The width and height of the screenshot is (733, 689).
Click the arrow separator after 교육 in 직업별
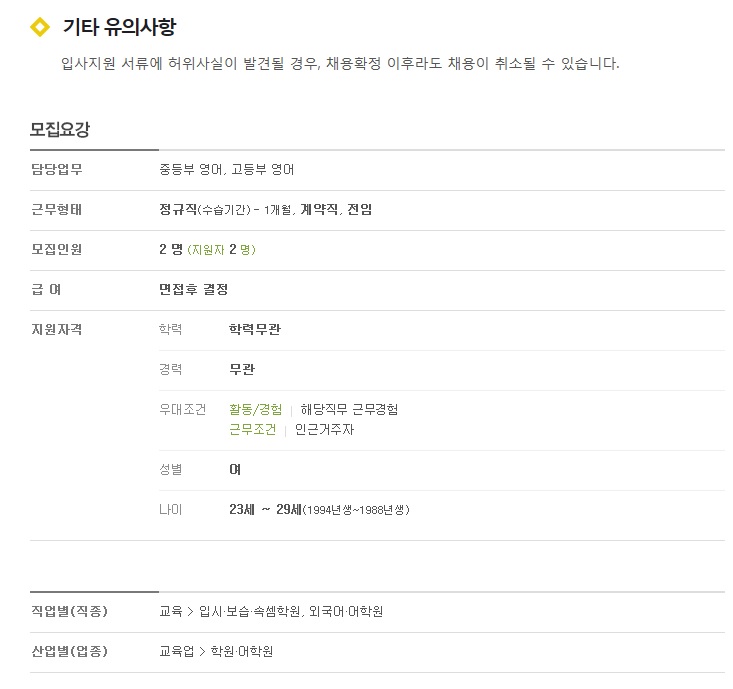pyautogui.click(x=190, y=611)
